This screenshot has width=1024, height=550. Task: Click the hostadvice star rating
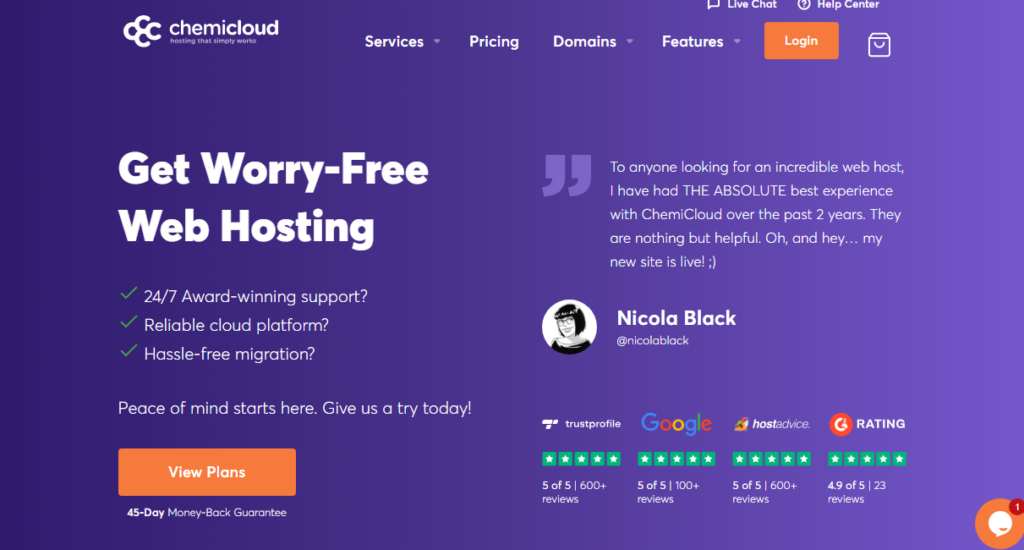771,459
